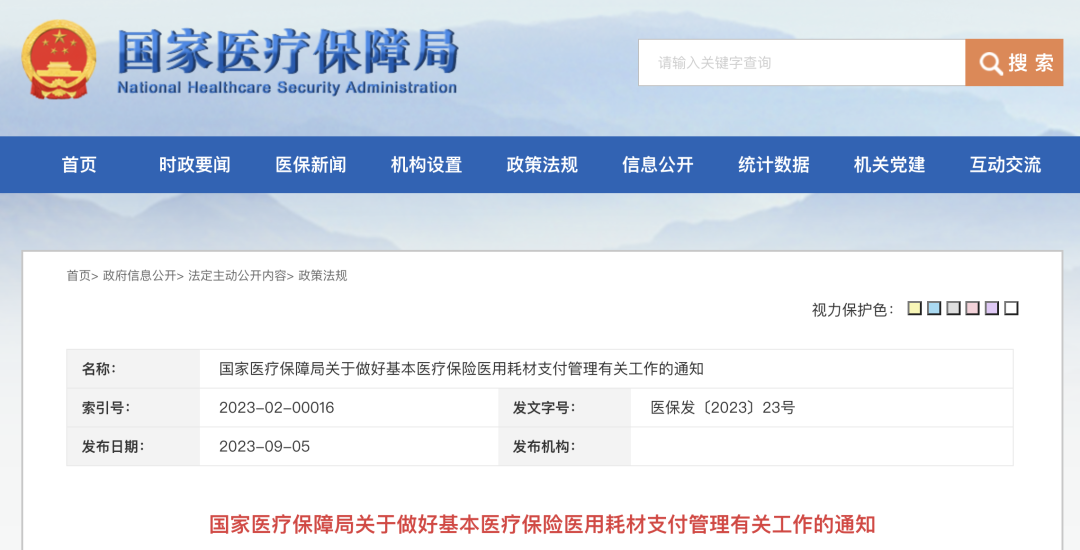This screenshot has height=550, width=1080.
Task: Open the 首页 navigation menu item
Action: 79,165
